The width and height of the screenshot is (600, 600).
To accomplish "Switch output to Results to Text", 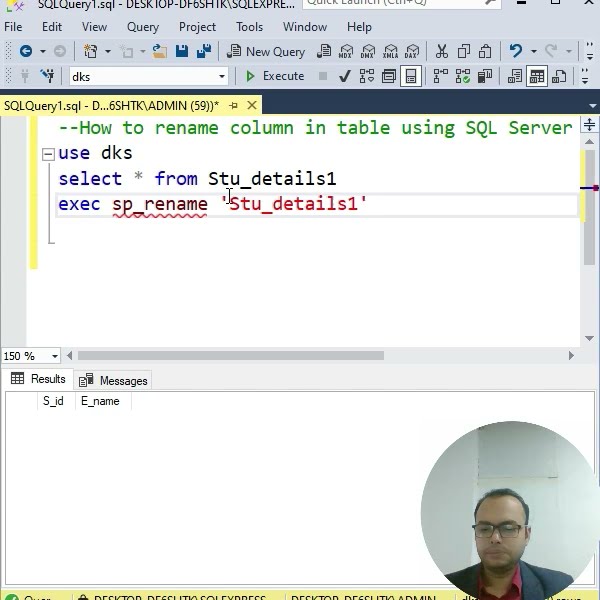I will pyautogui.click(x=515, y=76).
